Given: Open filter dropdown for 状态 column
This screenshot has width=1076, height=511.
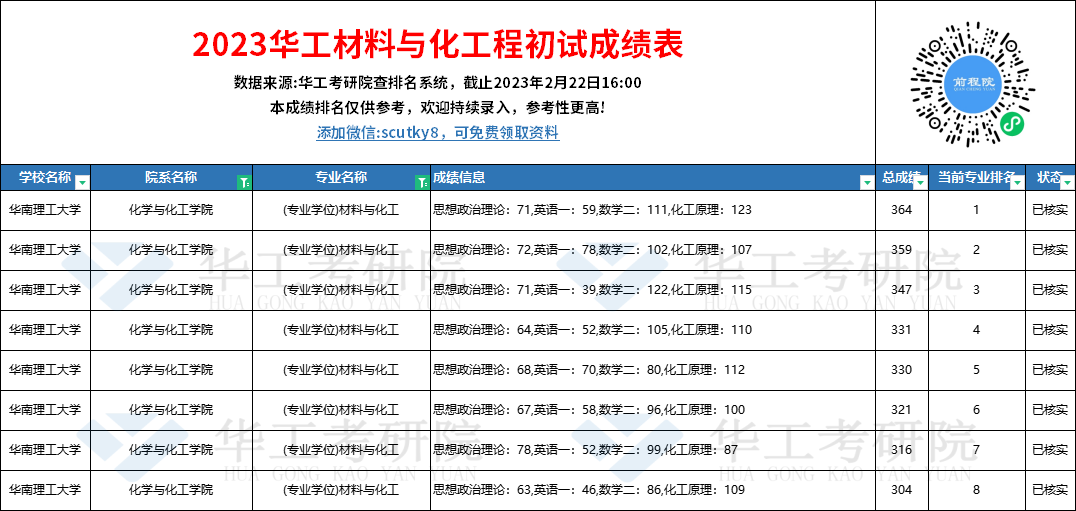Looking at the screenshot, I should (1067, 183).
